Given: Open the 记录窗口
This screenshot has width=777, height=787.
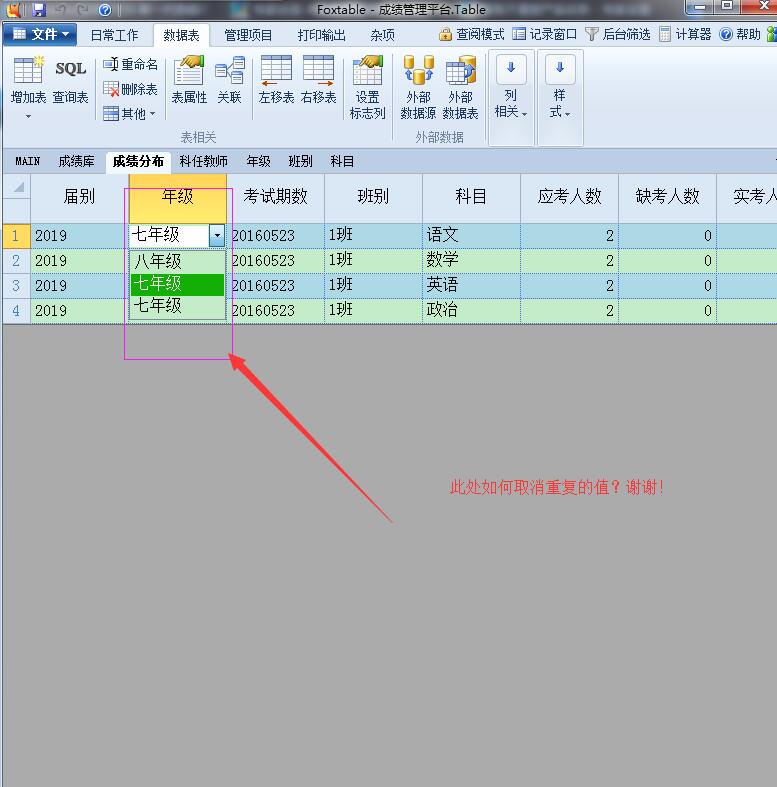Looking at the screenshot, I should click(x=545, y=34).
